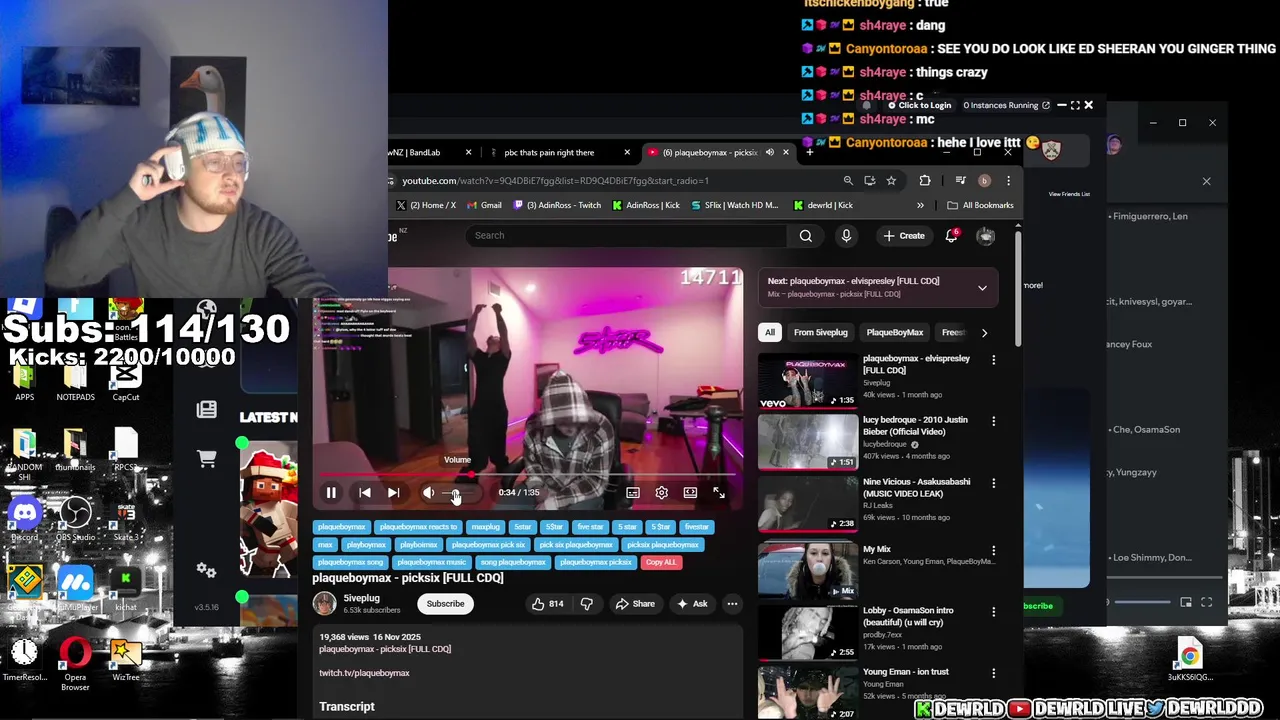Viewport: 1280px width, 720px height.
Task: Open YouTube notifications bell
Action: tap(952, 236)
